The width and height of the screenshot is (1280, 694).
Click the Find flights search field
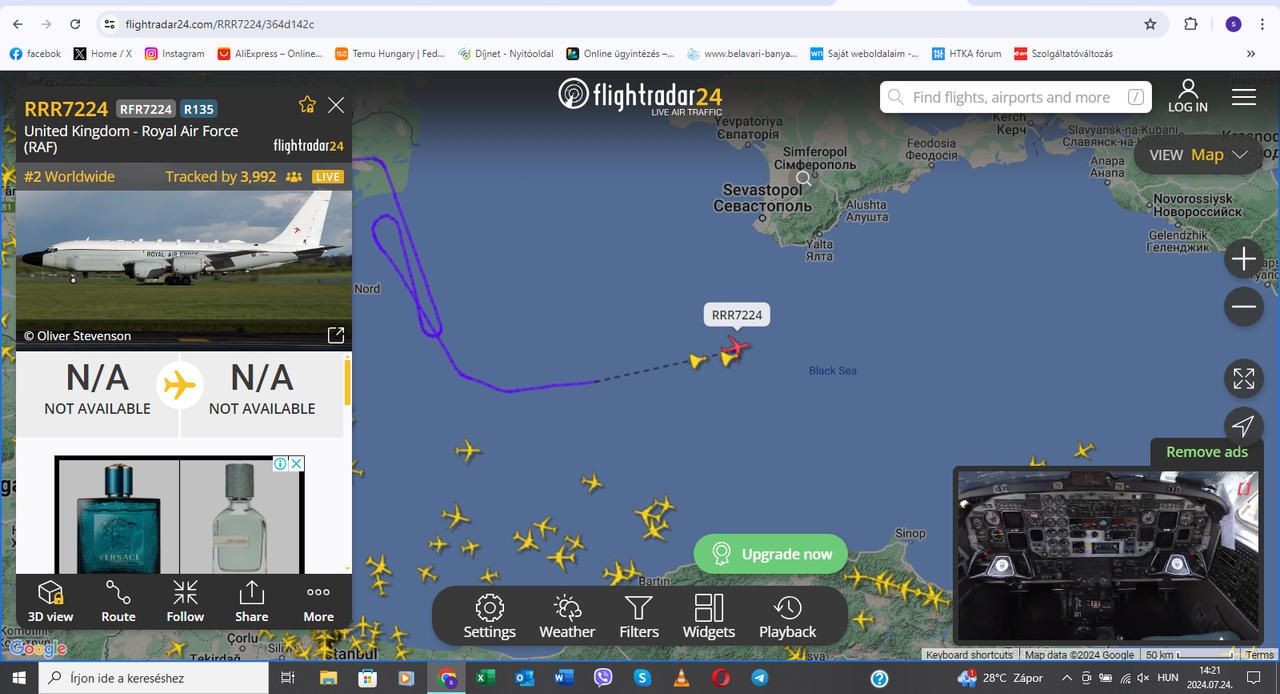(1016, 97)
